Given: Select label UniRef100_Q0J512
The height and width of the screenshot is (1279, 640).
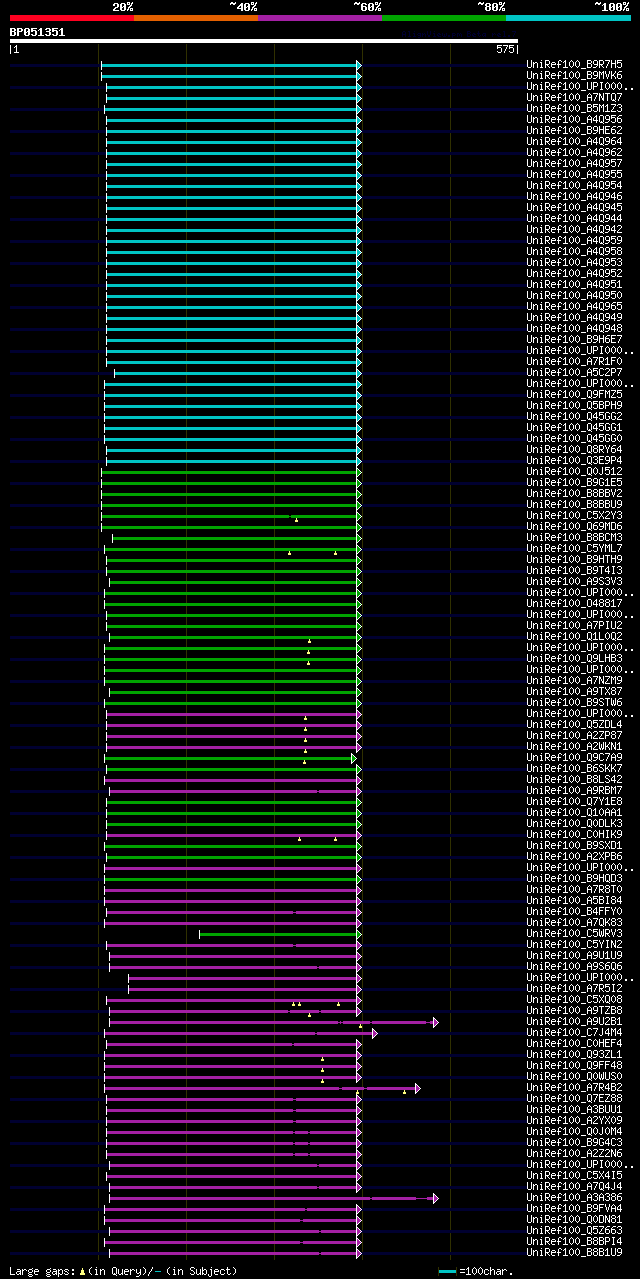Looking at the screenshot, I should (573, 472).
